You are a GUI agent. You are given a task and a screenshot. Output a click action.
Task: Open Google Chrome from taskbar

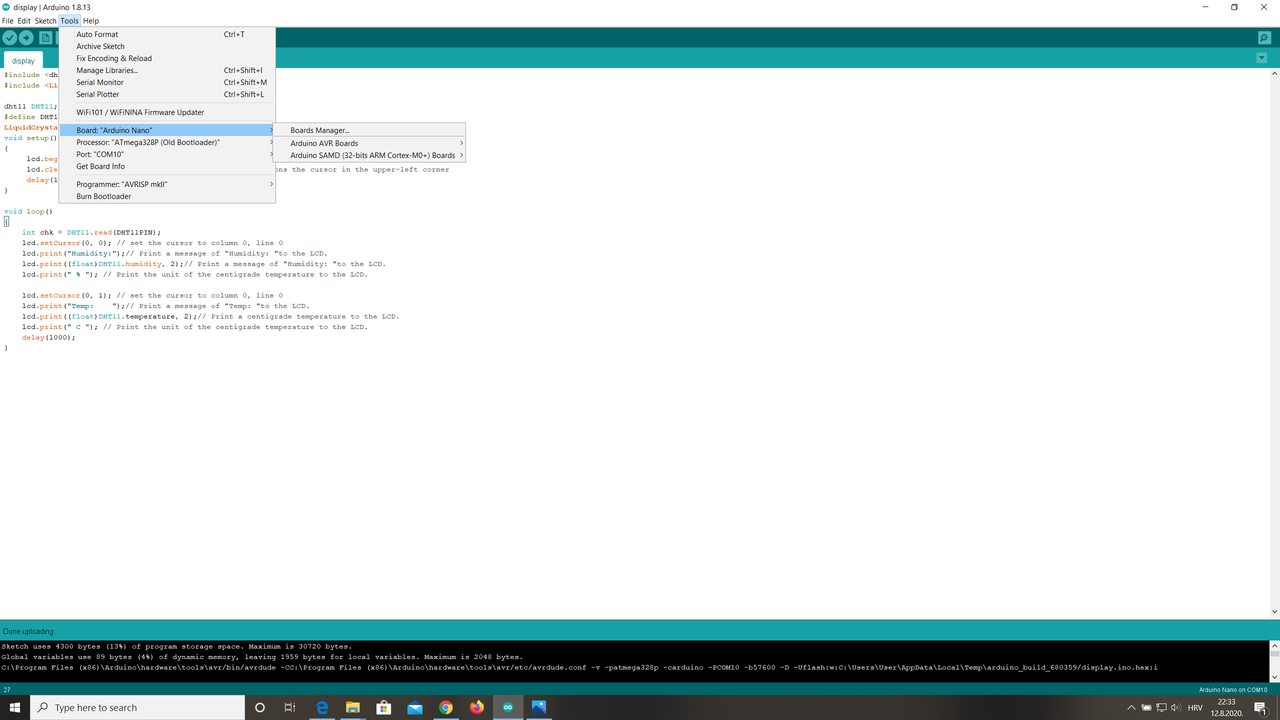click(x=446, y=707)
